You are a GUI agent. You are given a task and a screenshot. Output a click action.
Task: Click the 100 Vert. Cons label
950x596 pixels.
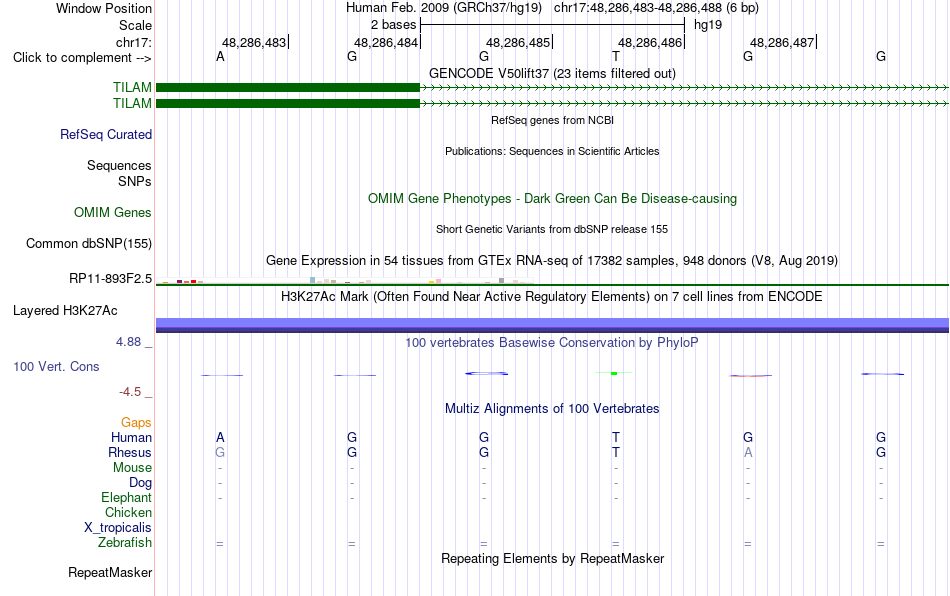tap(56, 366)
